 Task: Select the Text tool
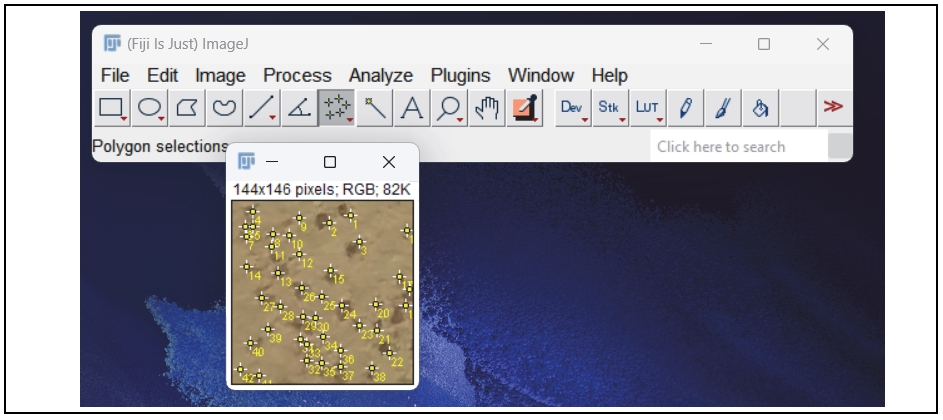[x=411, y=108]
